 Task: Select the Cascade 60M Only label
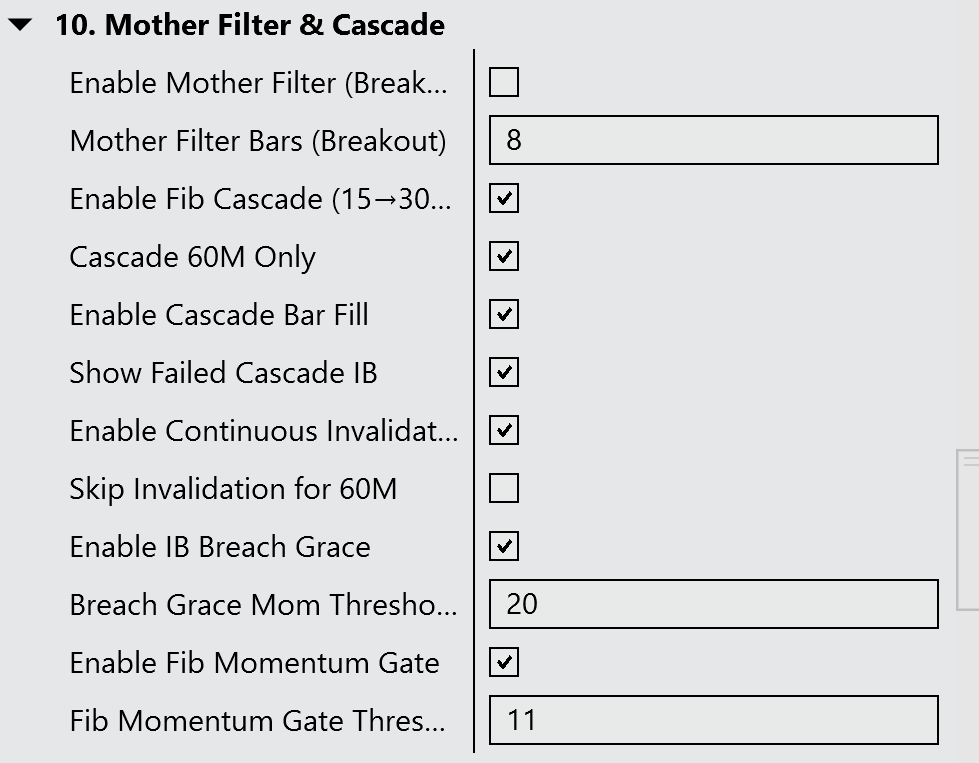click(192, 257)
